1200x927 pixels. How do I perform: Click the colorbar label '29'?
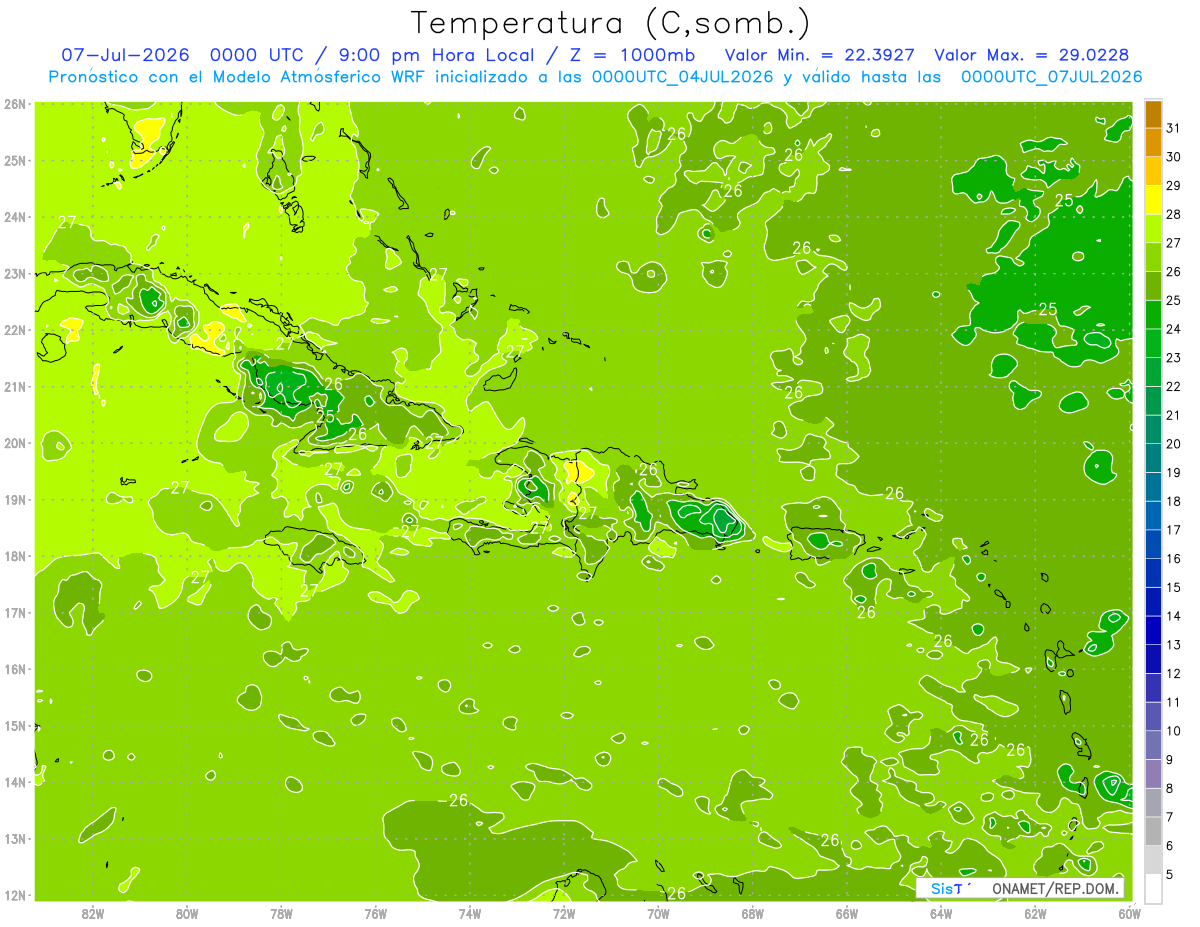click(1174, 186)
